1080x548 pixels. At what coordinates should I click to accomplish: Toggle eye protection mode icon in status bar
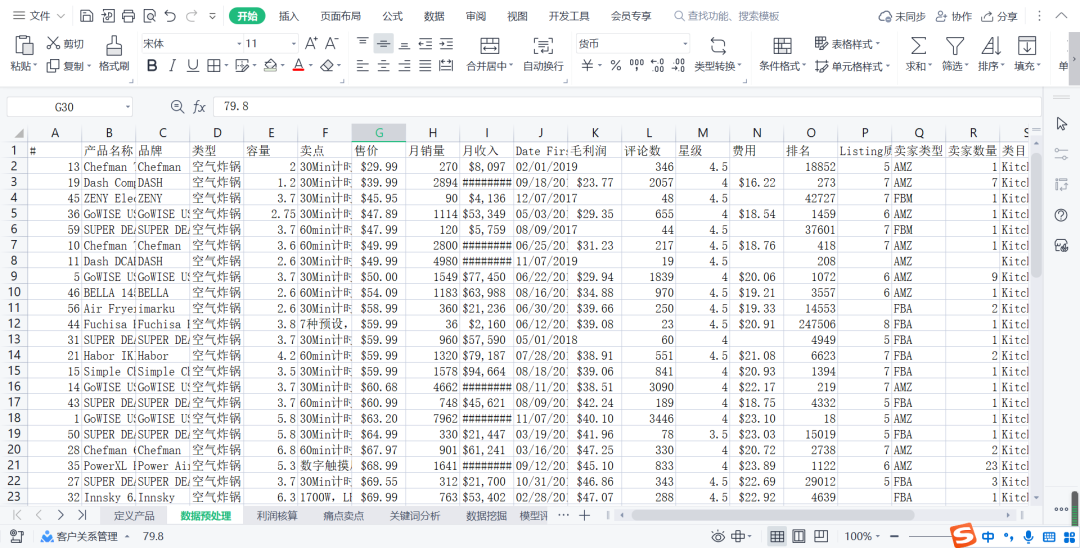pos(718,536)
